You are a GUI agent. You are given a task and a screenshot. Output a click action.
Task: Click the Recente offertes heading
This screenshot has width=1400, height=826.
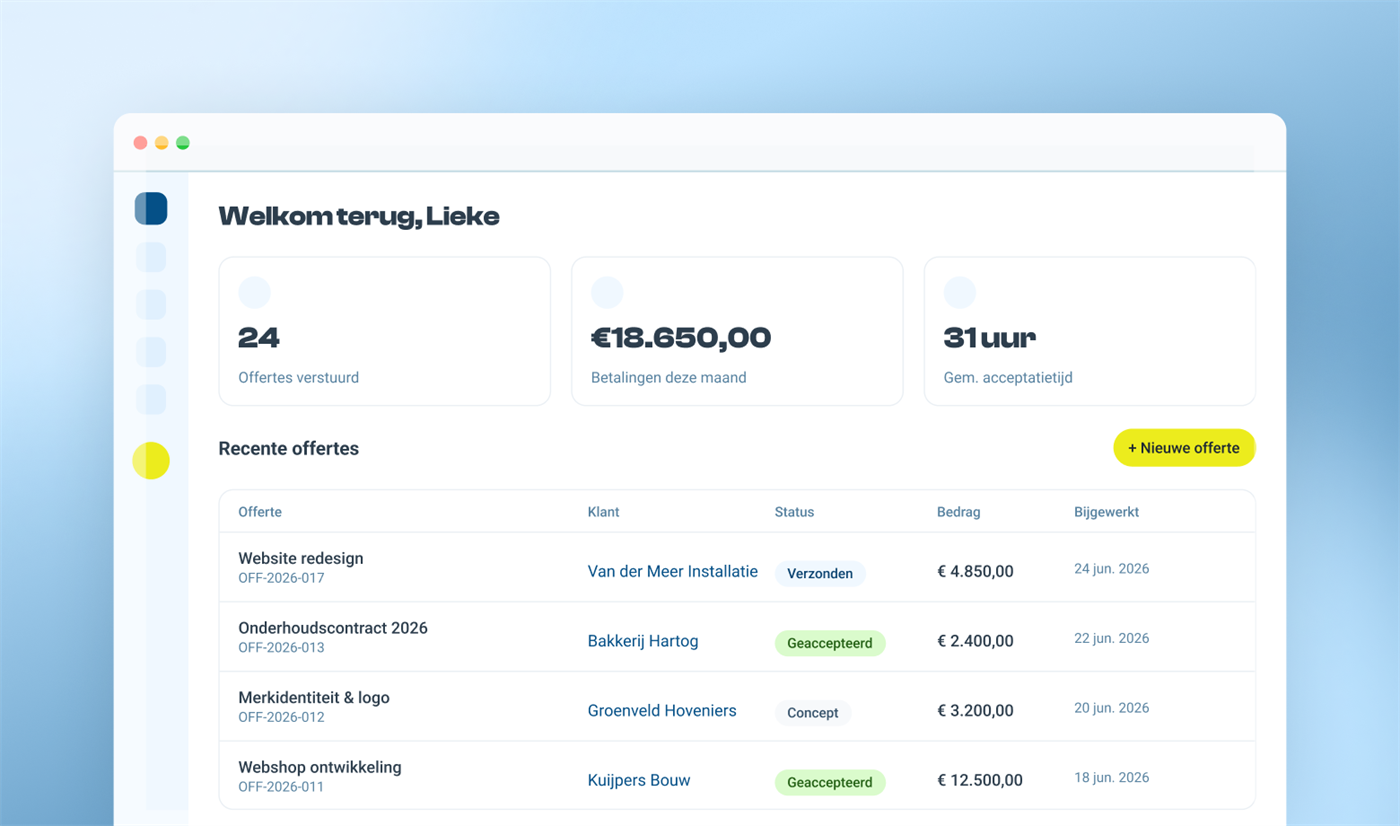pyautogui.click(x=289, y=449)
